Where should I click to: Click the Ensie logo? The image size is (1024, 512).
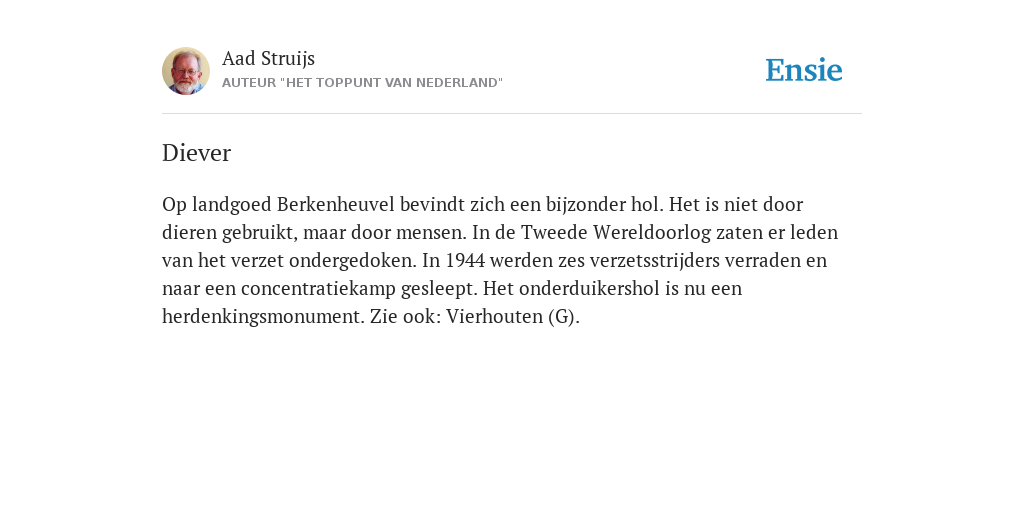pos(804,70)
